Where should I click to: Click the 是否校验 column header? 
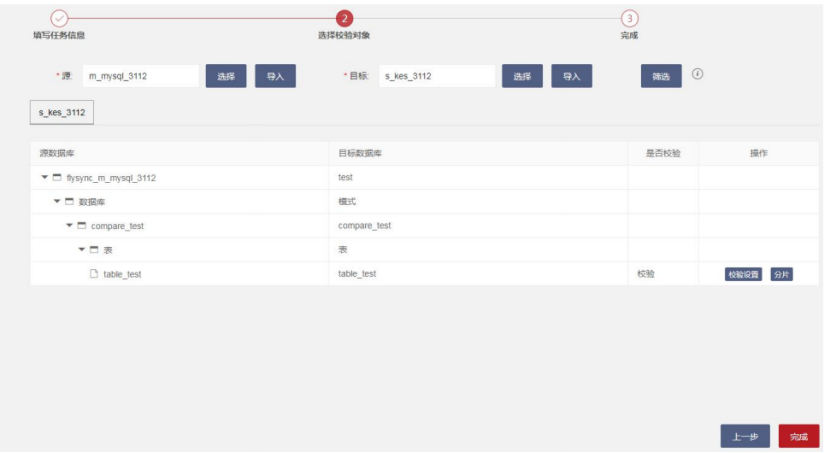click(x=663, y=153)
